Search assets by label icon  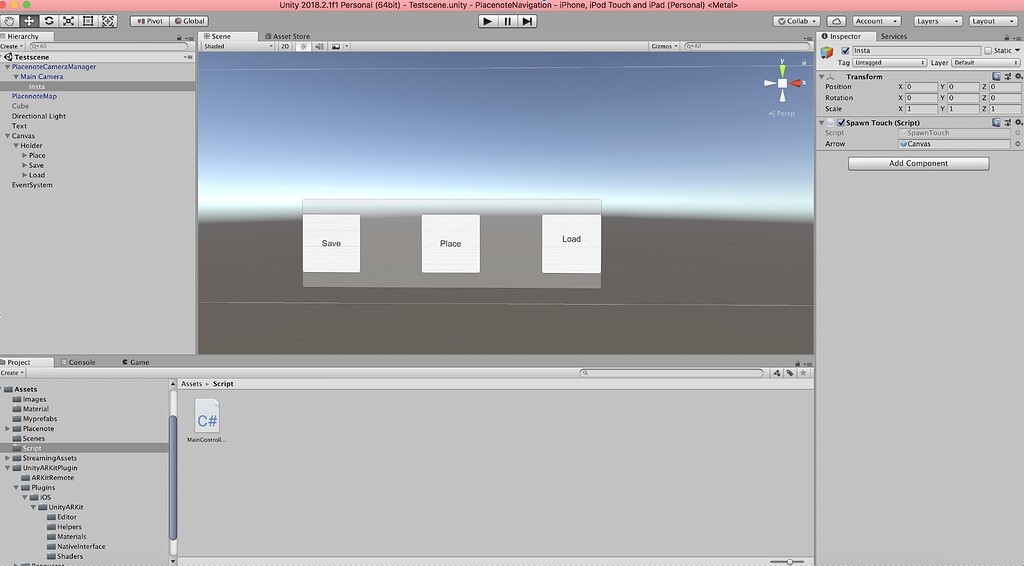790,373
